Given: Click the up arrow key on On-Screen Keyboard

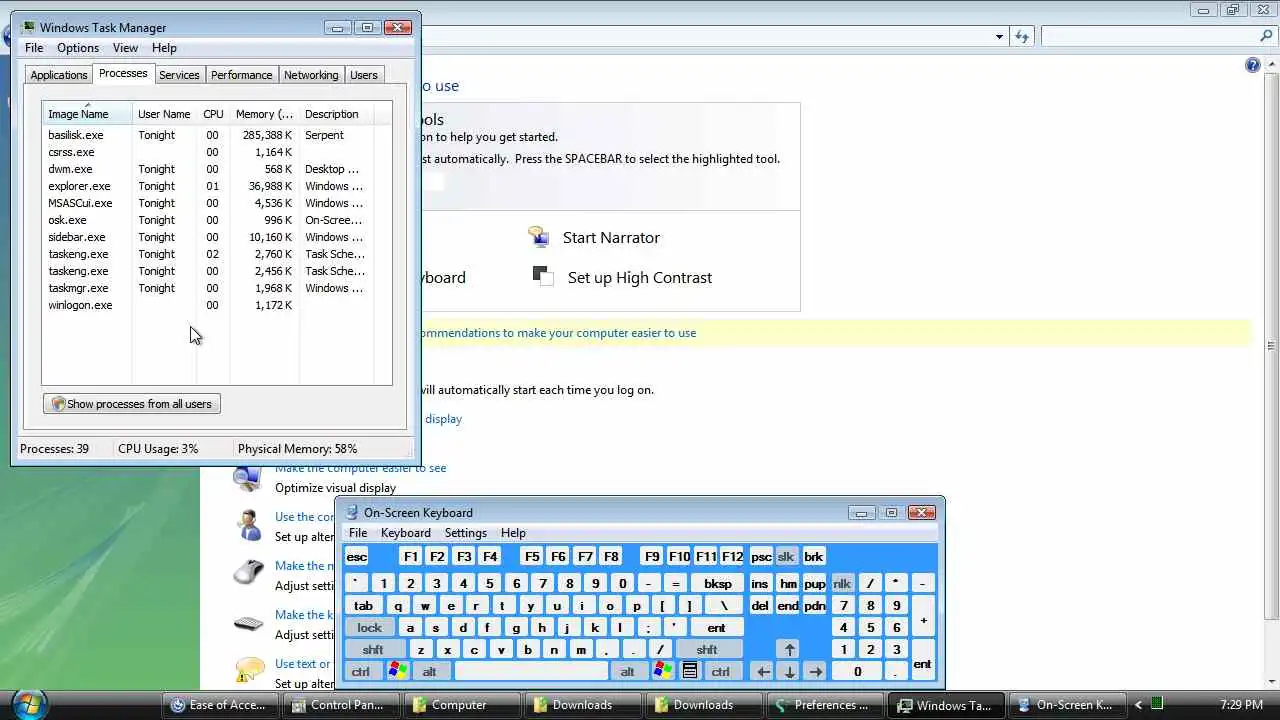Looking at the screenshot, I should coord(790,650).
